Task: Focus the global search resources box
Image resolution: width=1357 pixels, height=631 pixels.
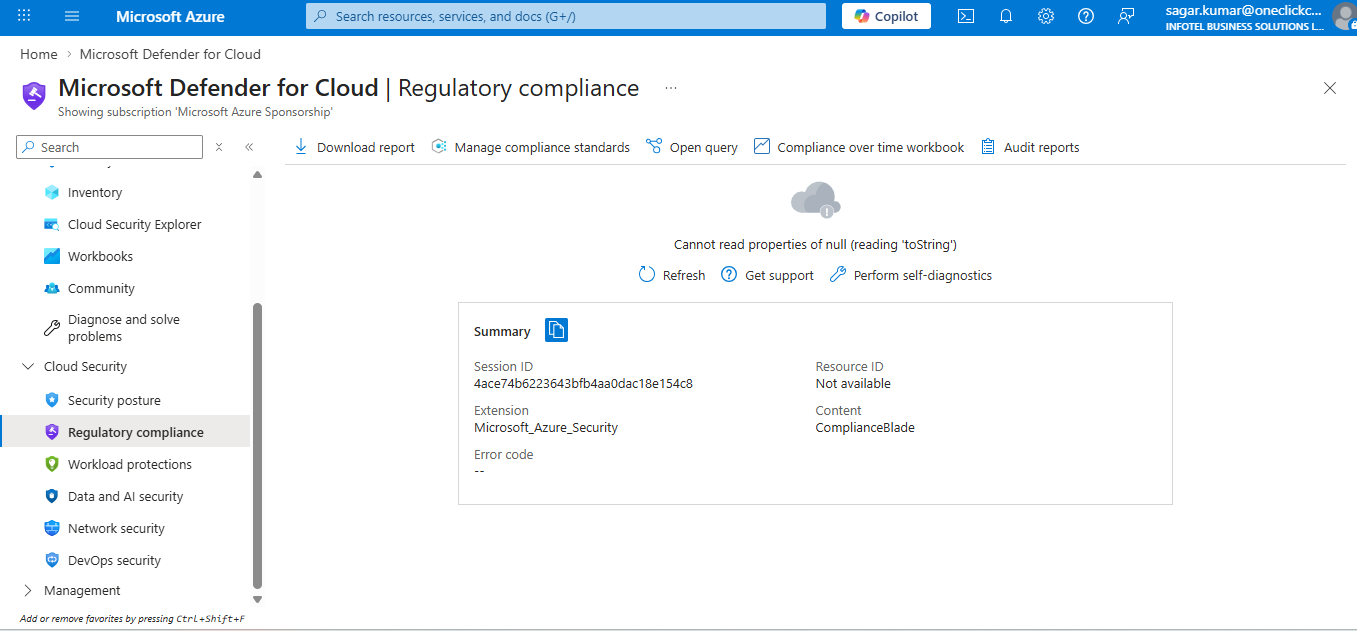Action: [566, 16]
